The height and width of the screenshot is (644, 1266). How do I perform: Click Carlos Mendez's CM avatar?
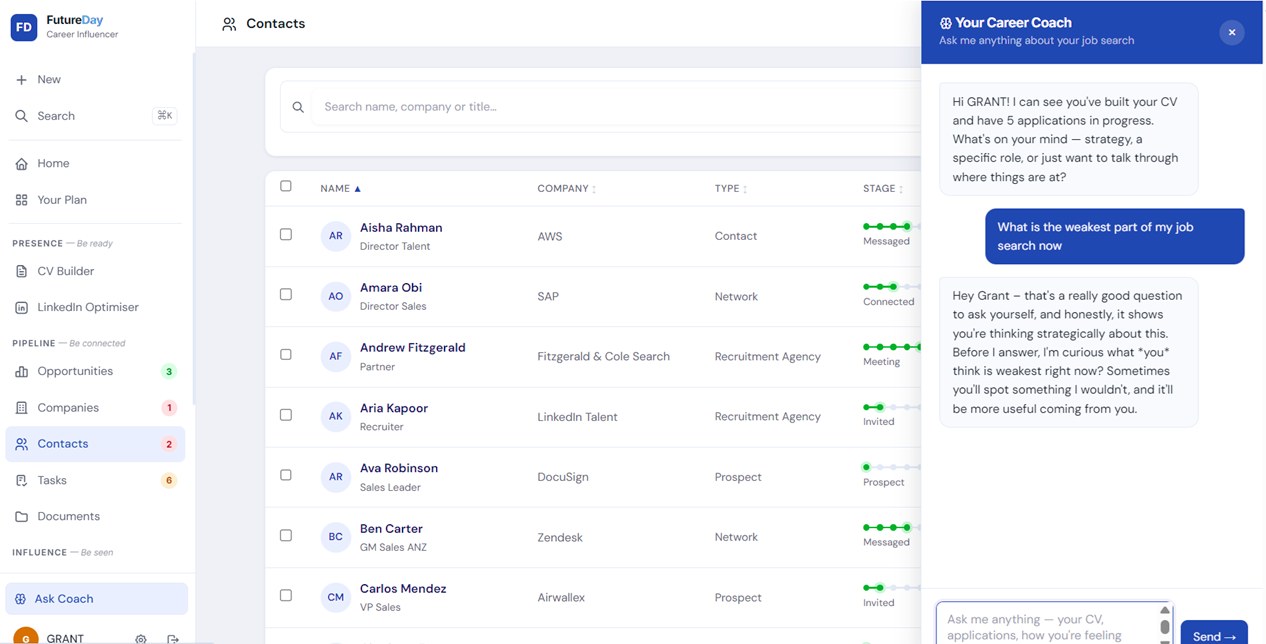point(336,598)
